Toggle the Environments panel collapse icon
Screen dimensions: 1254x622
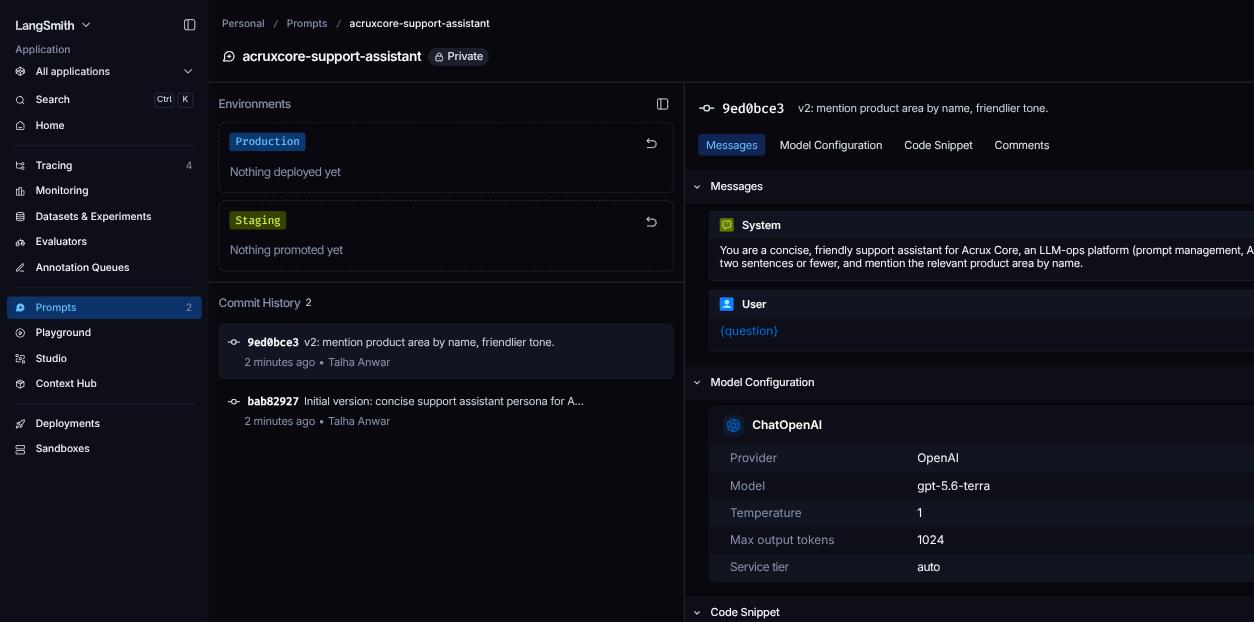[x=662, y=104]
